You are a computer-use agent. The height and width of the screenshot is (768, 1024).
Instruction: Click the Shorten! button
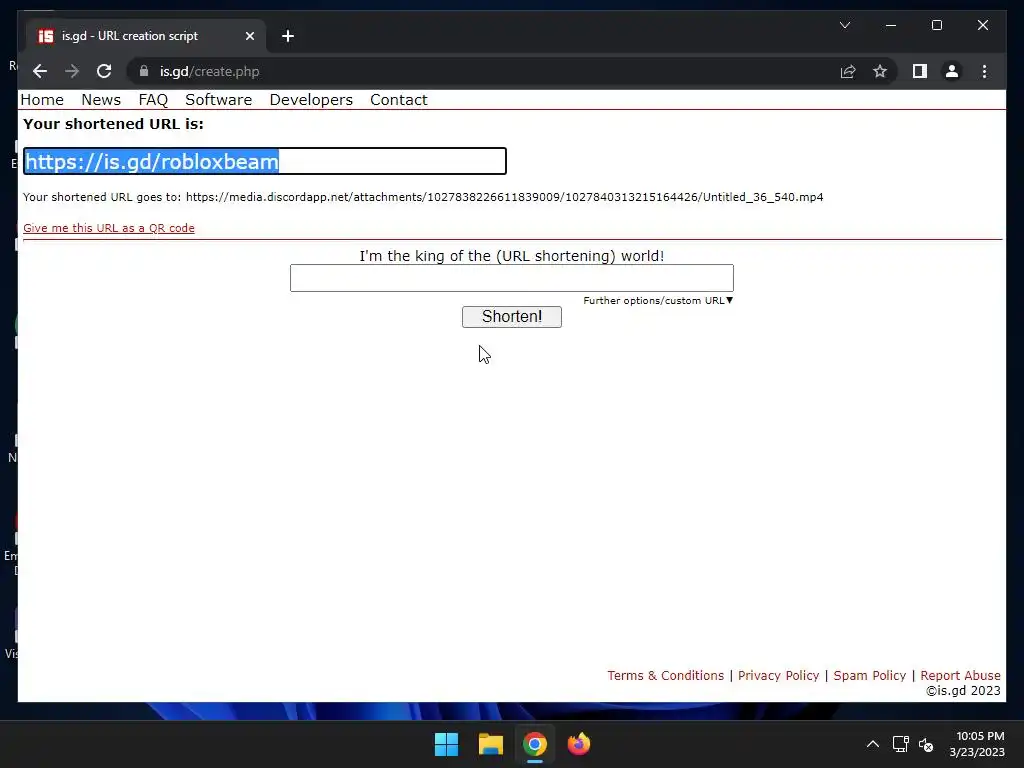click(x=511, y=317)
